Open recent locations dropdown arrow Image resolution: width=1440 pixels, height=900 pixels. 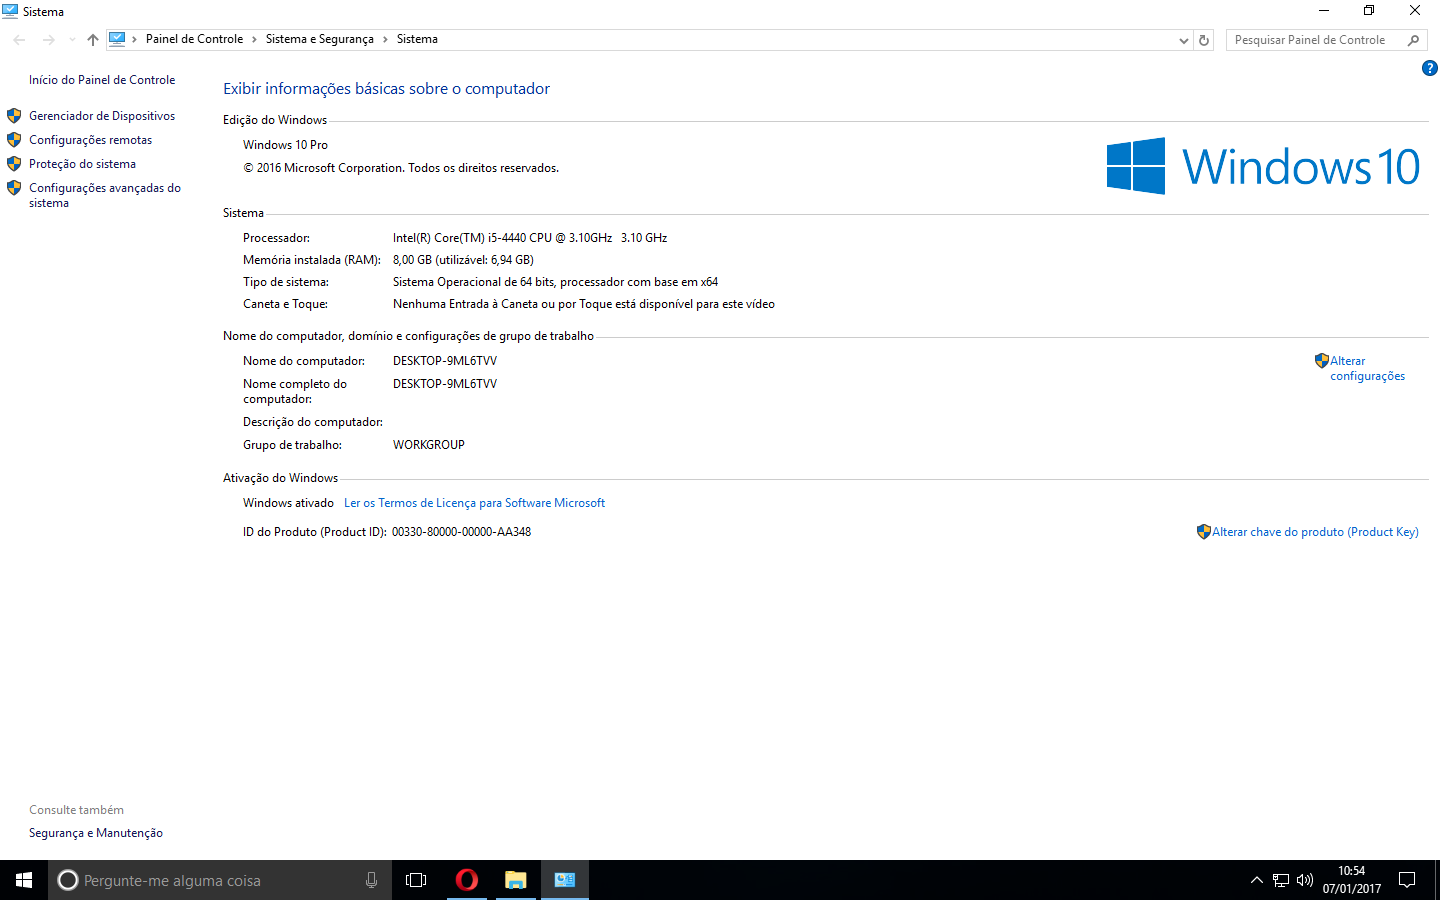tap(72, 40)
